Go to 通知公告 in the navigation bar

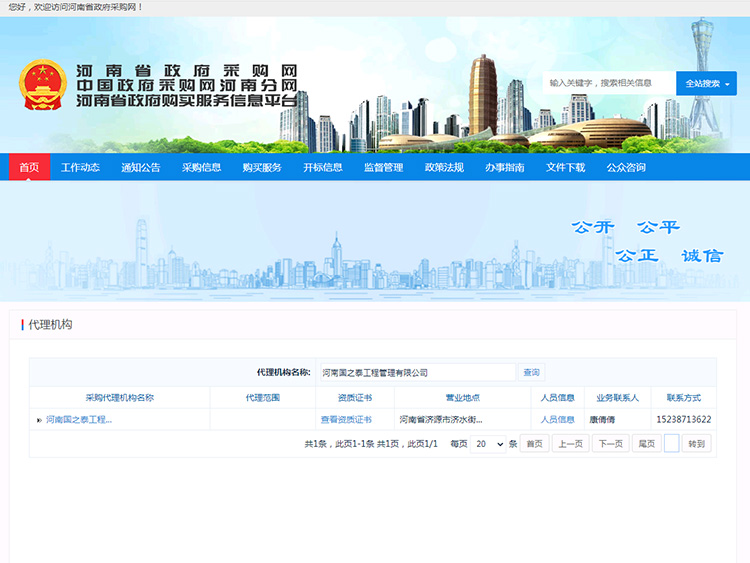[x=141, y=167]
